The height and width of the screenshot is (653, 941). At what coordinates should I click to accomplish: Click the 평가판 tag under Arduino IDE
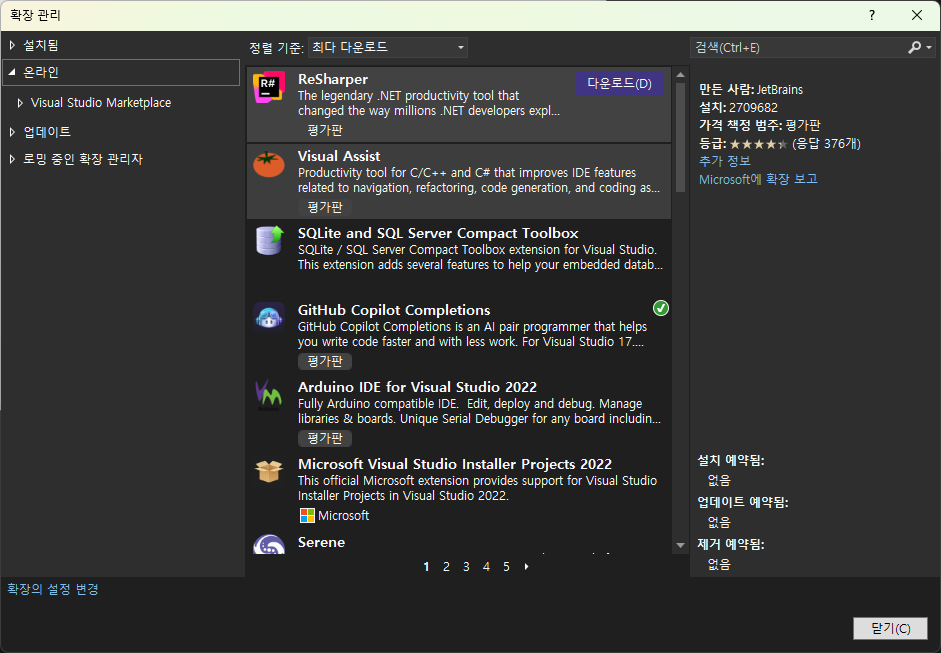pyautogui.click(x=325, y=438)
